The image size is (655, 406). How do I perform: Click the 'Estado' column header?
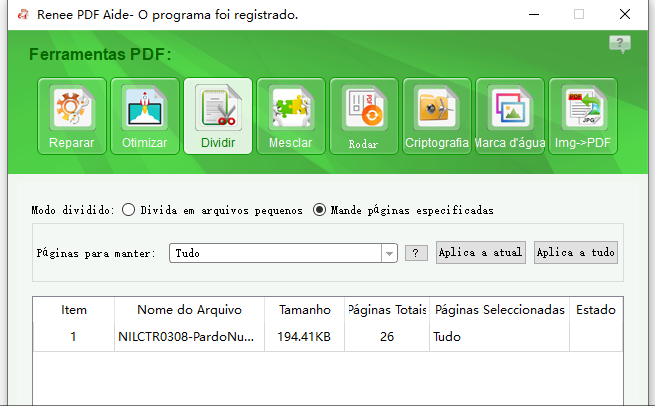click(x=596, y=310)
